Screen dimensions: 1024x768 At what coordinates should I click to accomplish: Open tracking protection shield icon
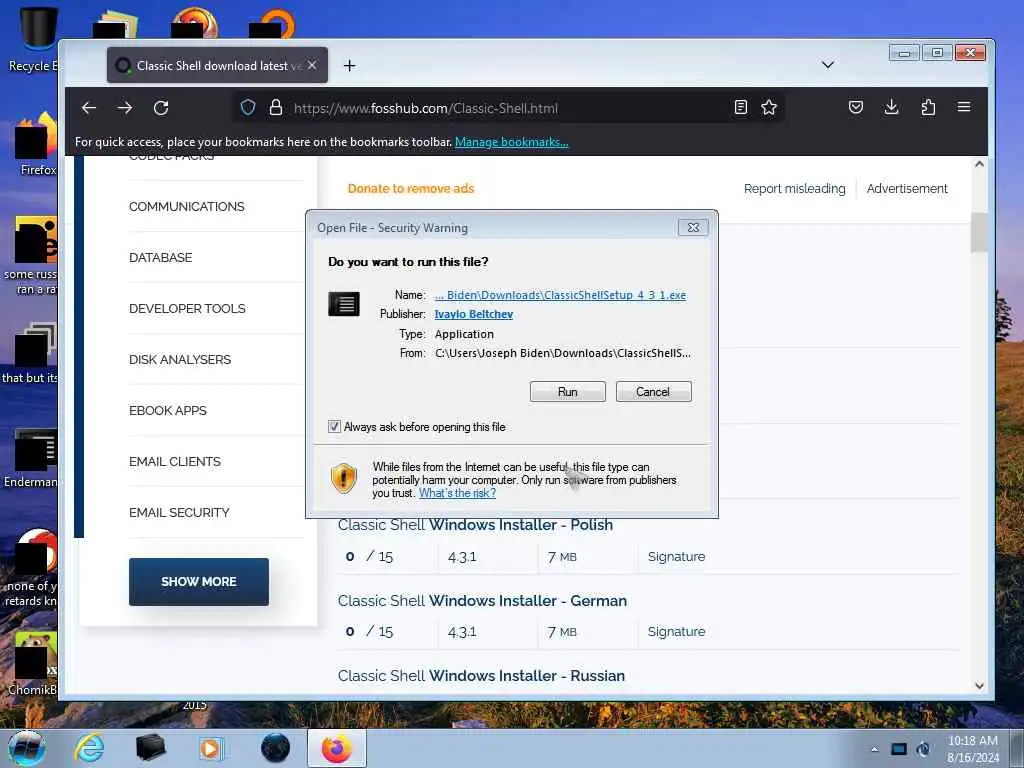[x=248, y=107]
